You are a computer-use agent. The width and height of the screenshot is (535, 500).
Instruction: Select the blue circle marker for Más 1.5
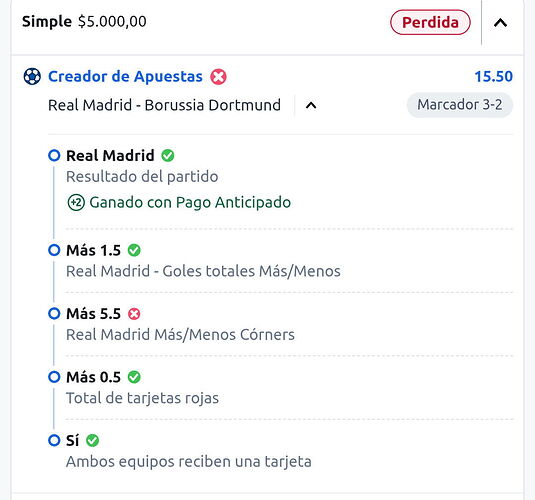coord(54,250)
